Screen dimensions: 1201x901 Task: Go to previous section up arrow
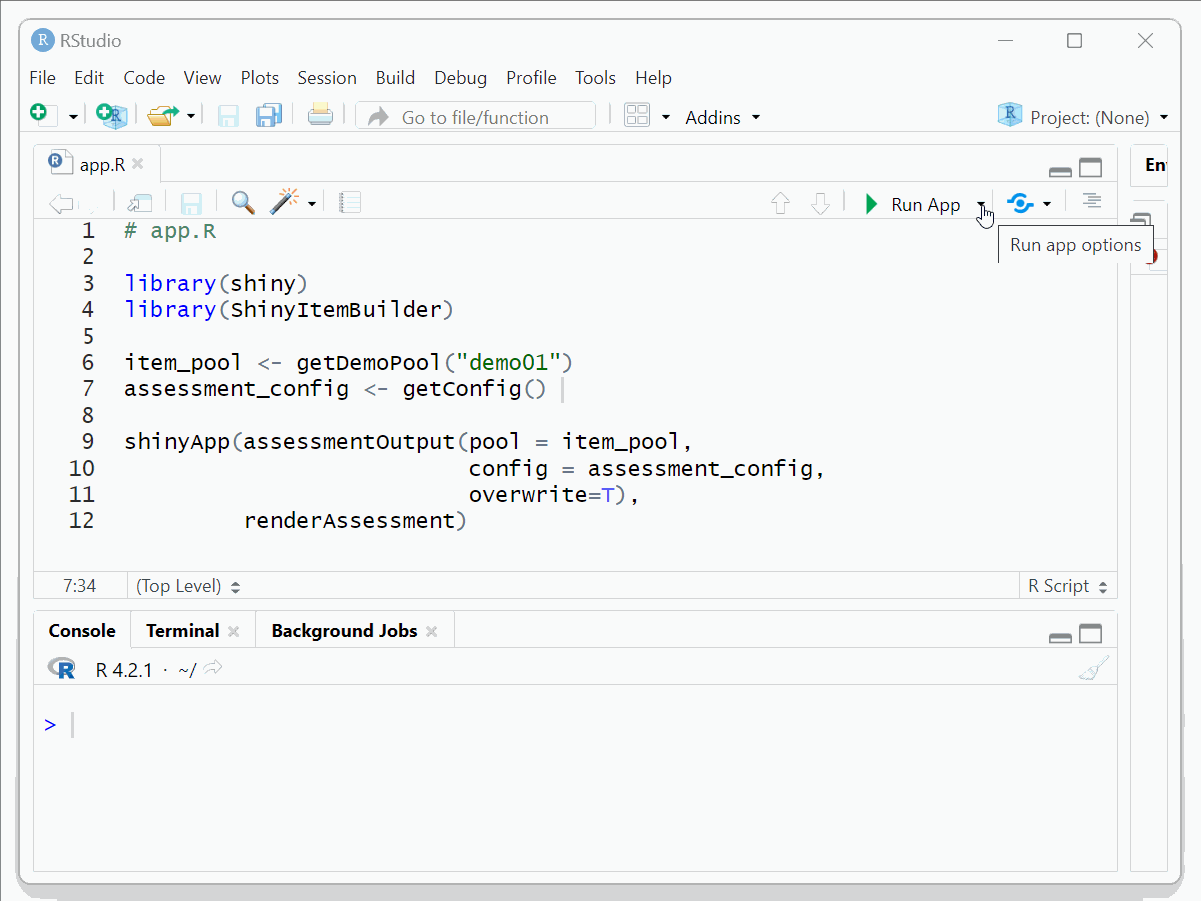[781, 203]
